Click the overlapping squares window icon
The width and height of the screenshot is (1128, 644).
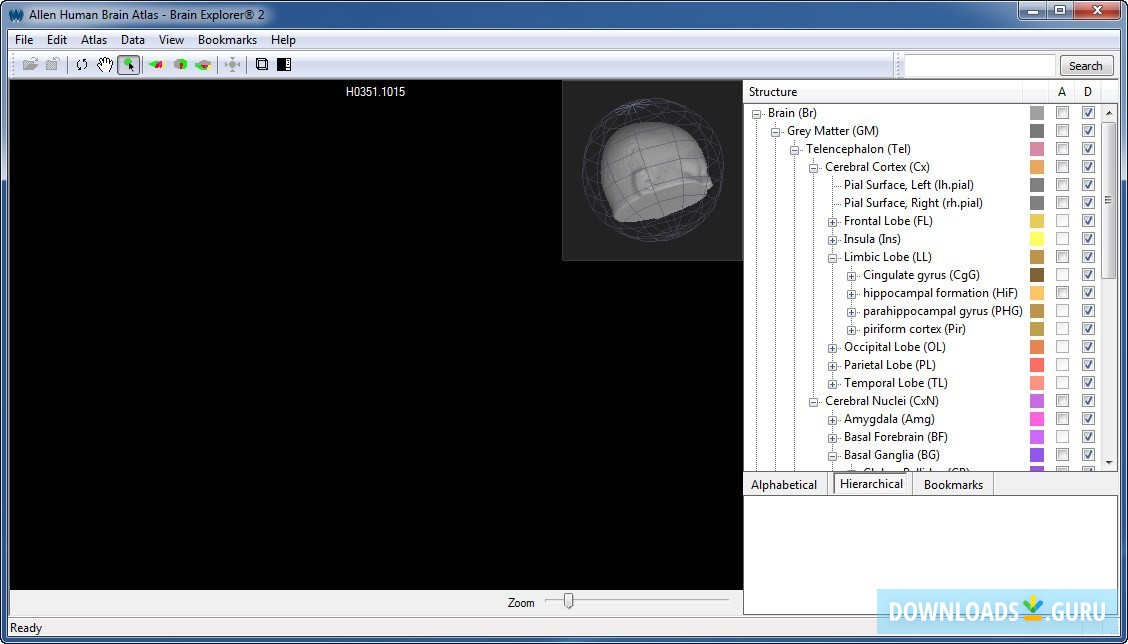tap(262, 65)
